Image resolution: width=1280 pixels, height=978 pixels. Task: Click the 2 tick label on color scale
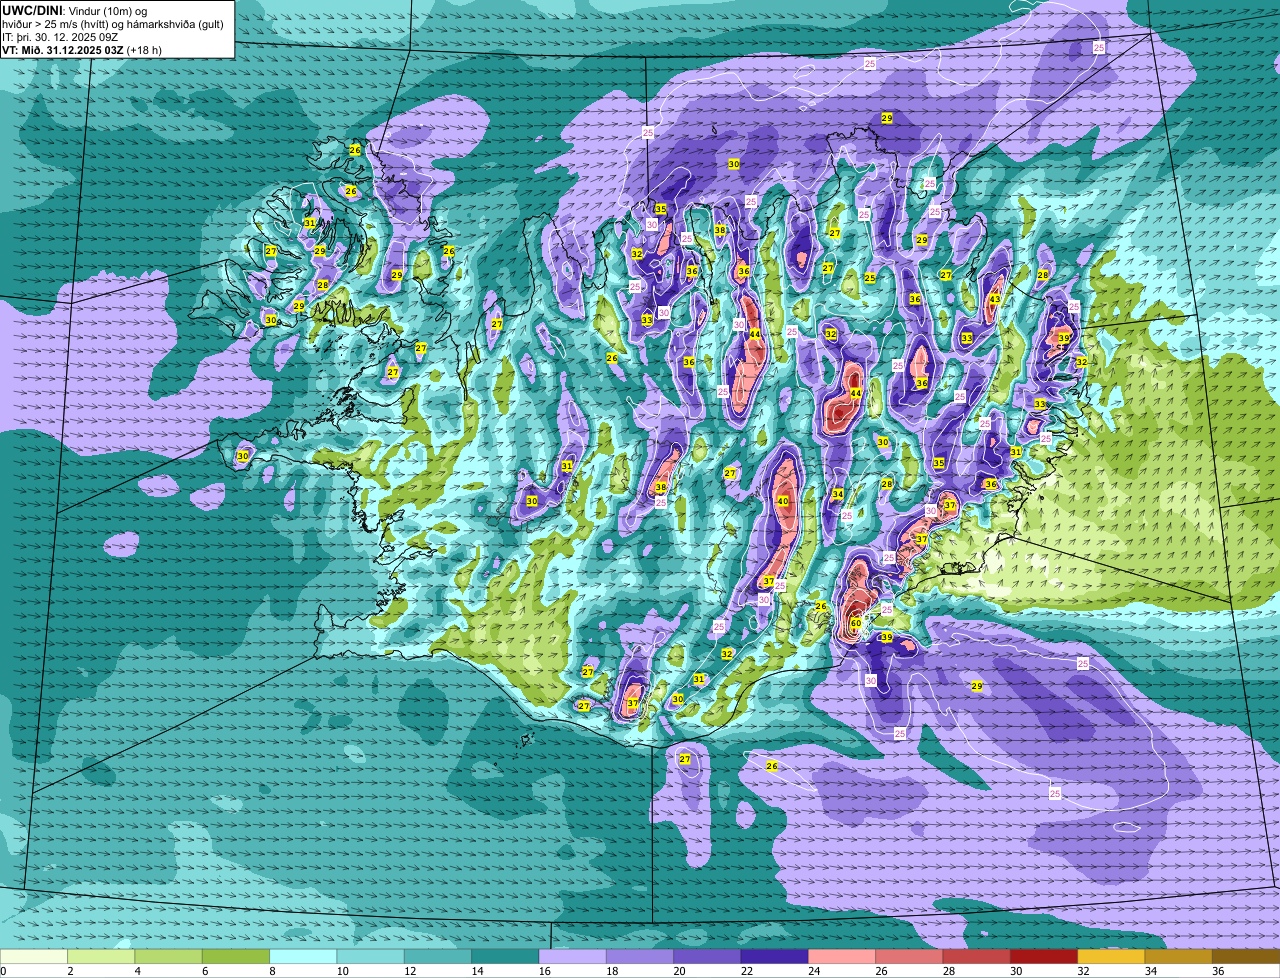(70, 970)
